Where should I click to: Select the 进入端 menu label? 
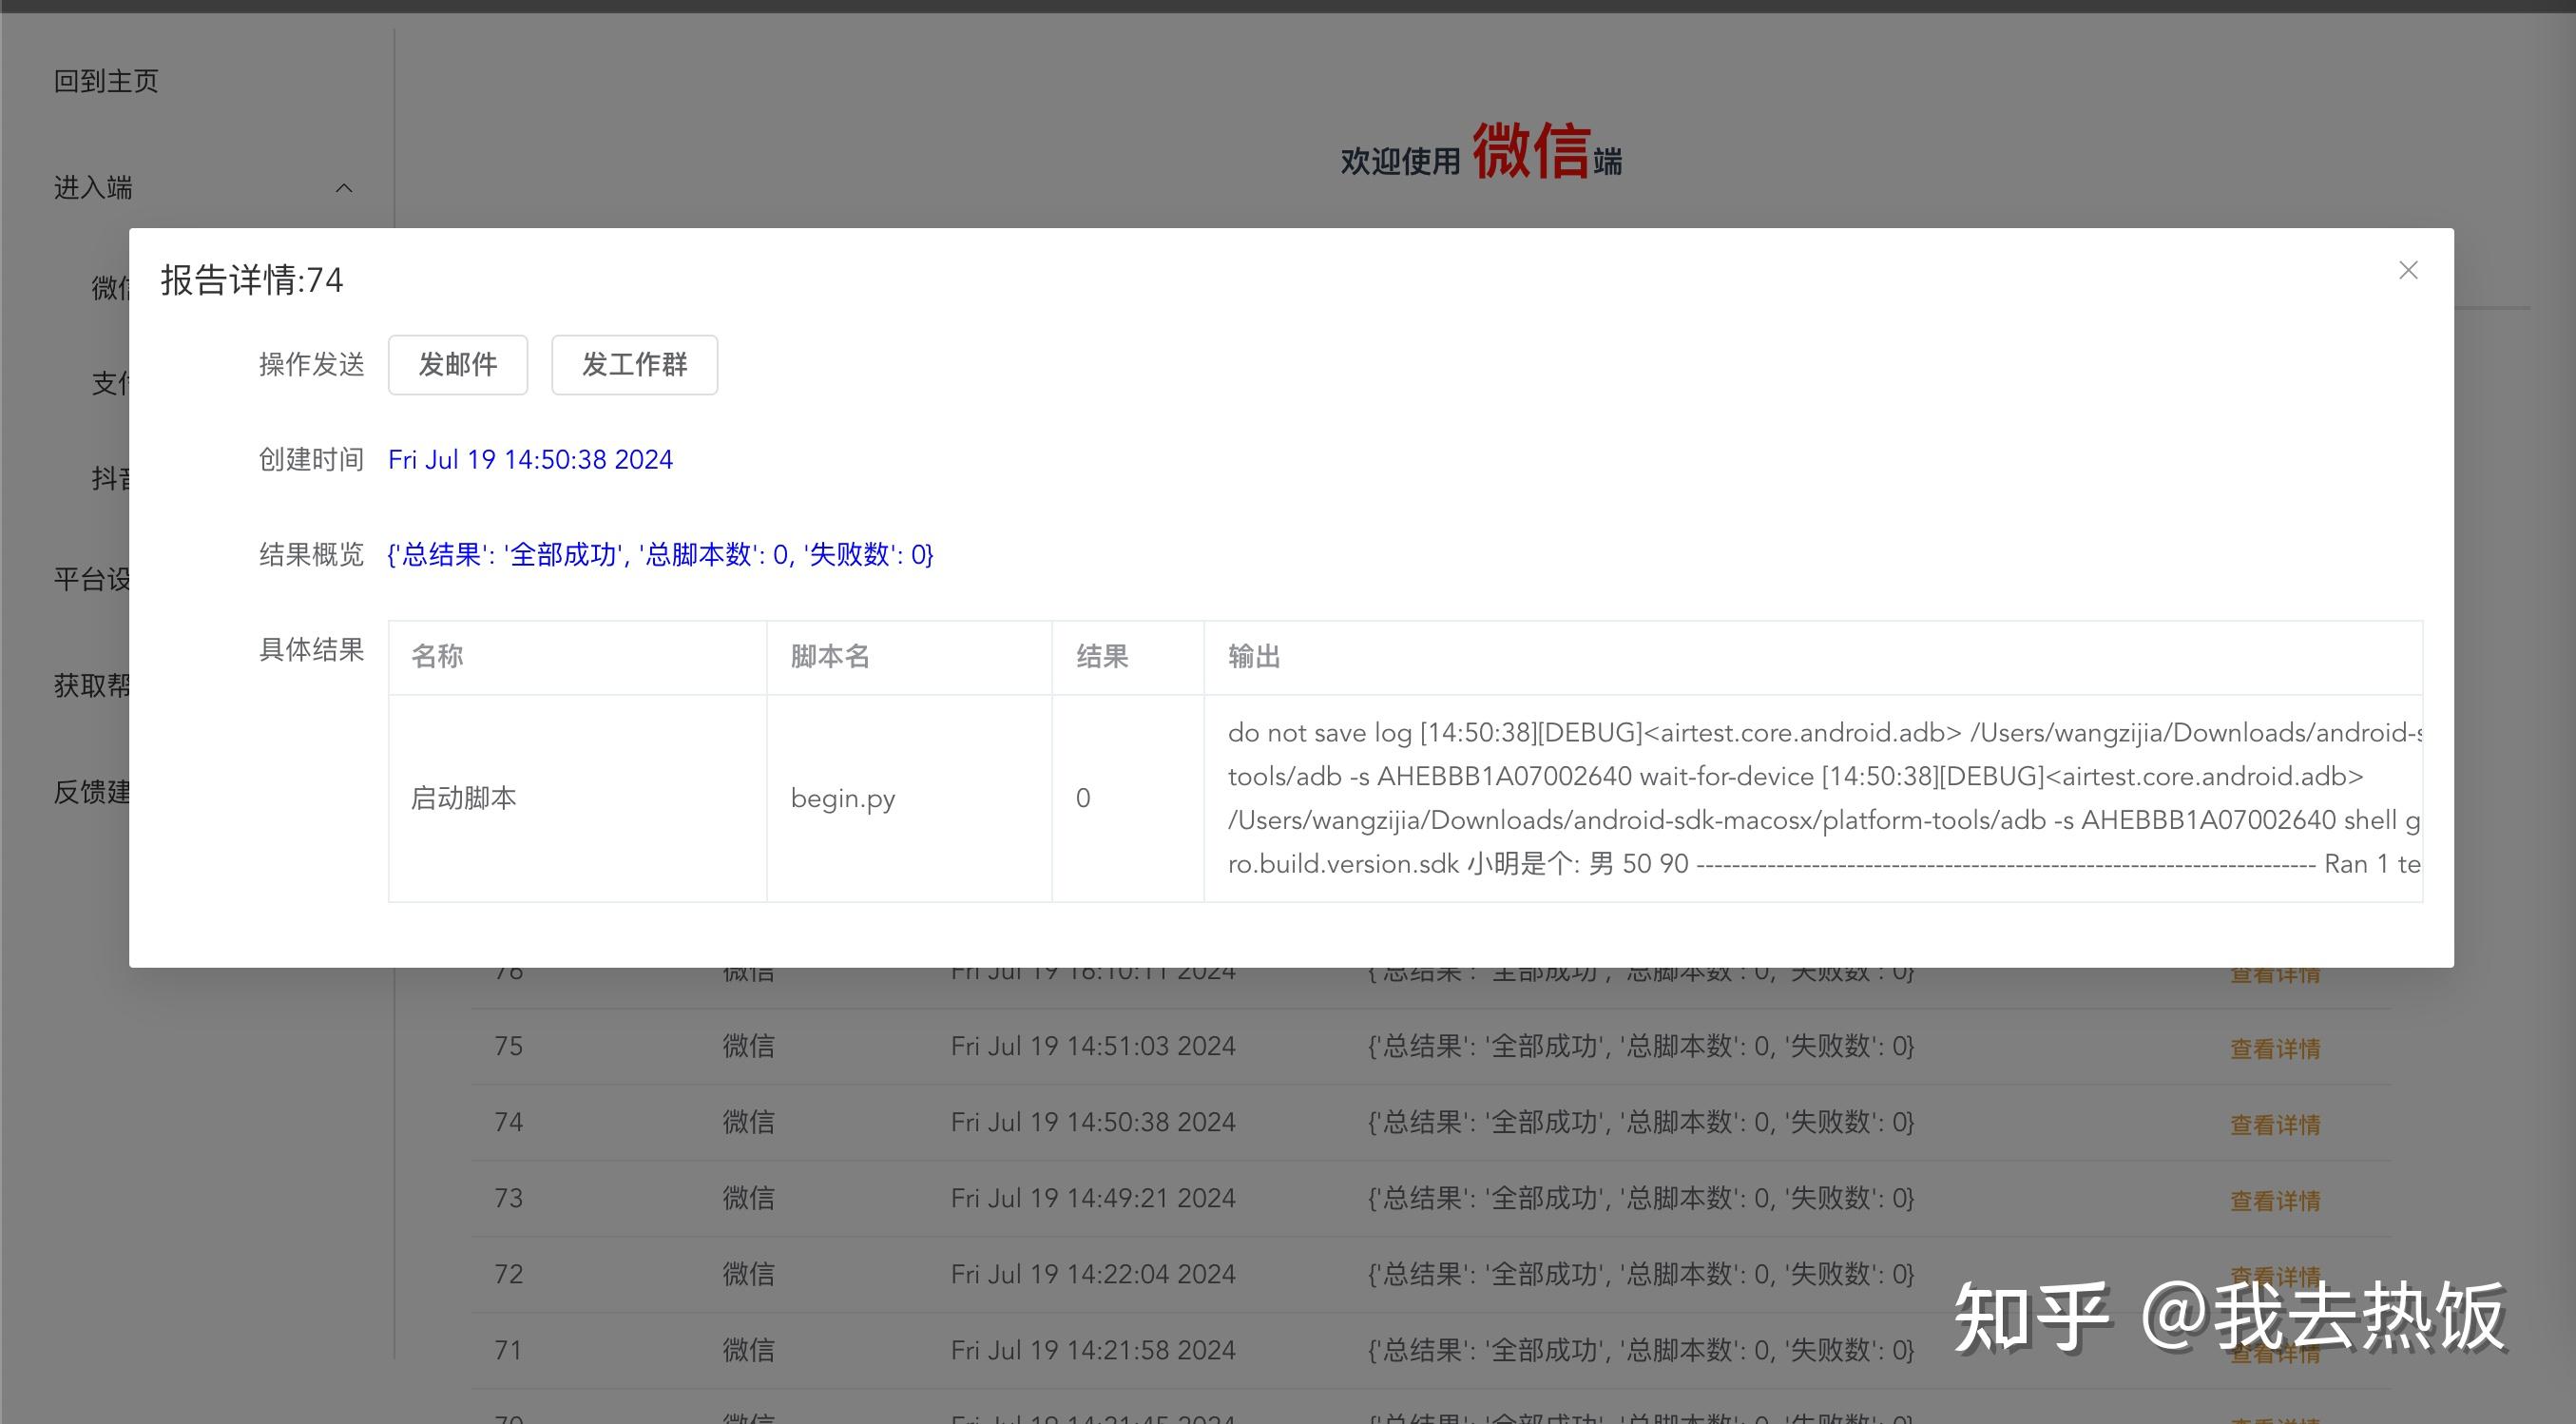[x=93, y=188]
